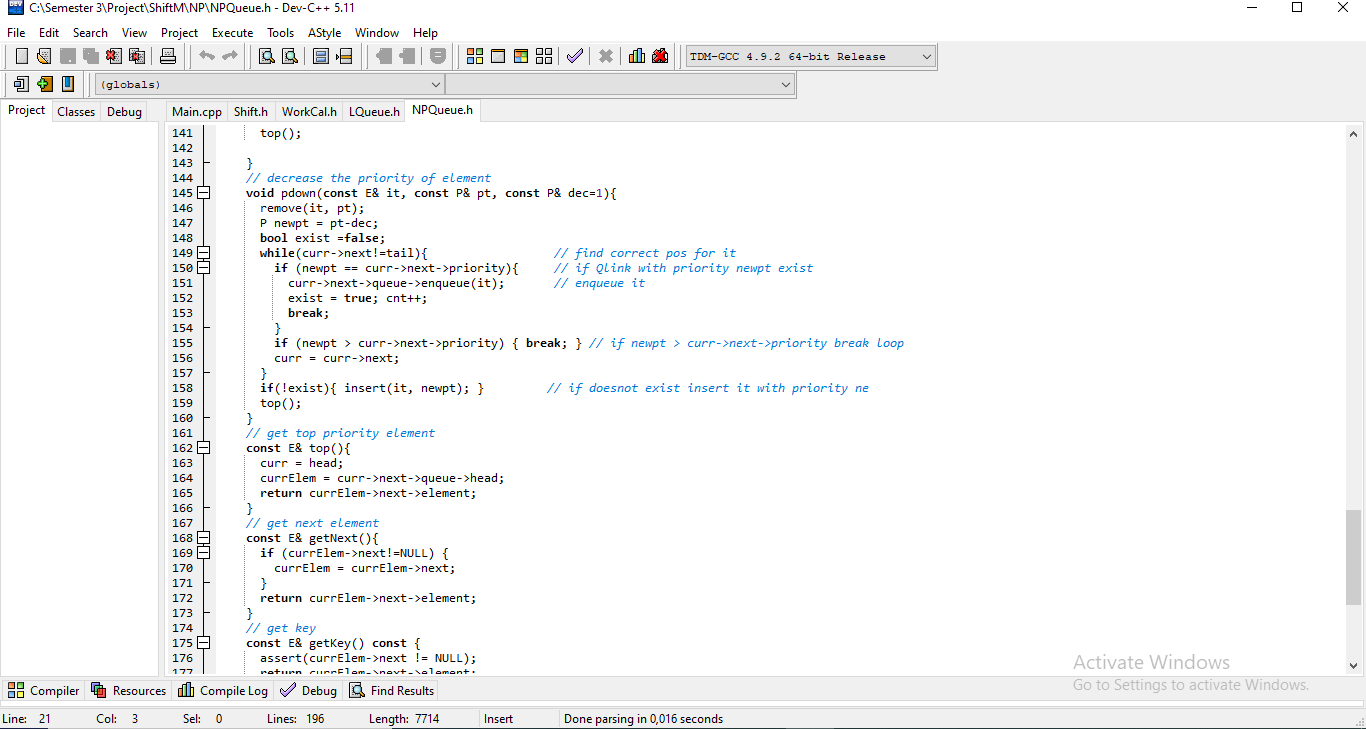Viewport: 1366px width, 729px height.
Task: Collapse the top() function at line 162
Action: [x=204, y=448]
